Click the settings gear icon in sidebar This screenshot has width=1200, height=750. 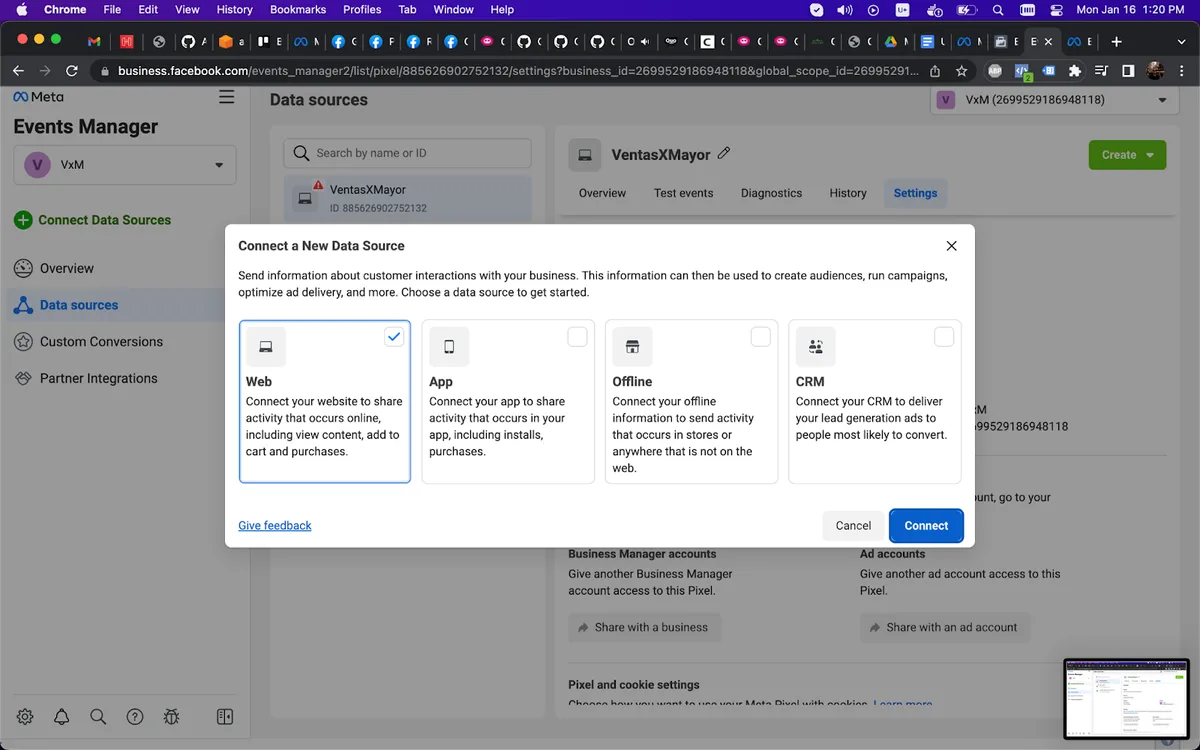pyautogui.click(x=25, y=716)
